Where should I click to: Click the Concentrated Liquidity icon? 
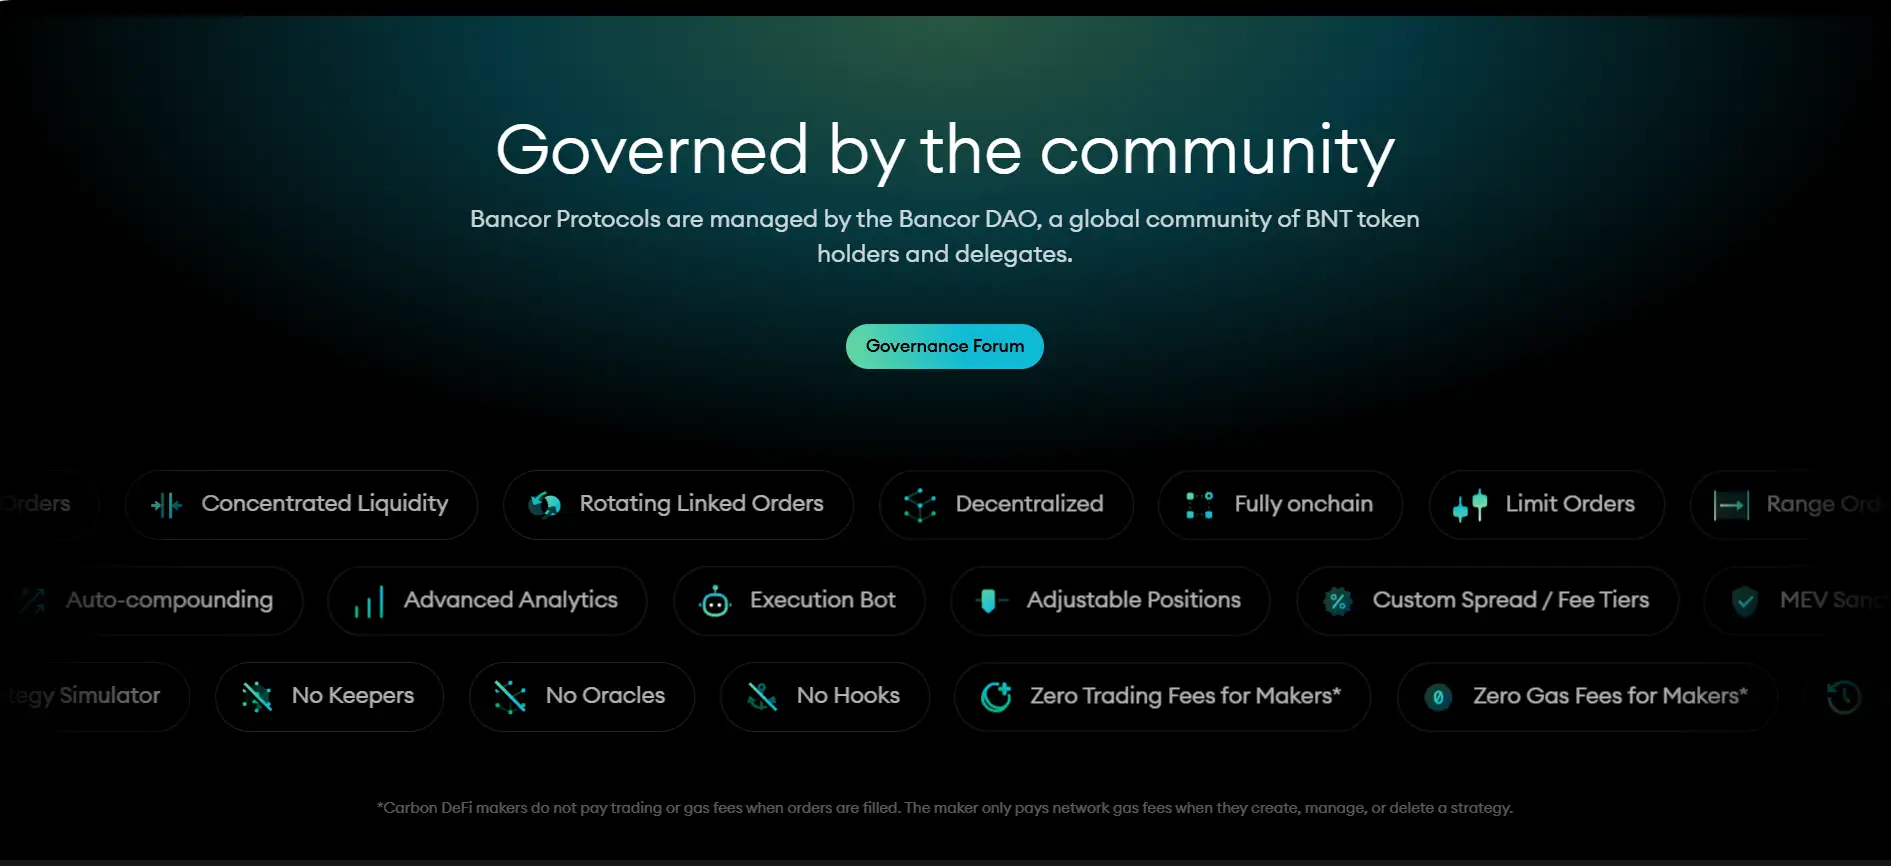point(166,505)
